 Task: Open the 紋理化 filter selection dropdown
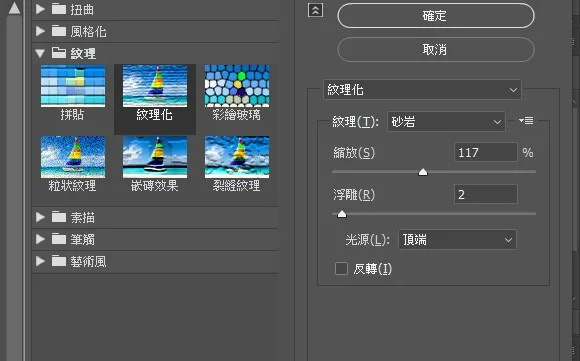click(422, 90)
